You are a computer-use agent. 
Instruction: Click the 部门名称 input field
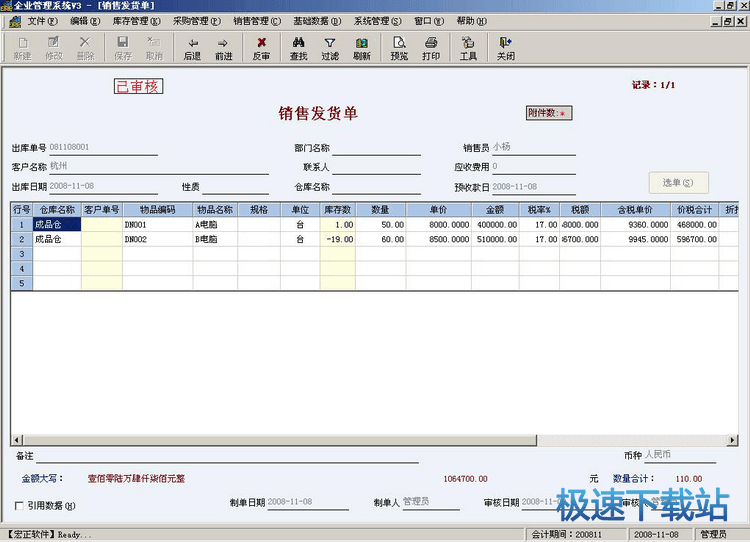[x=376, y=147]
